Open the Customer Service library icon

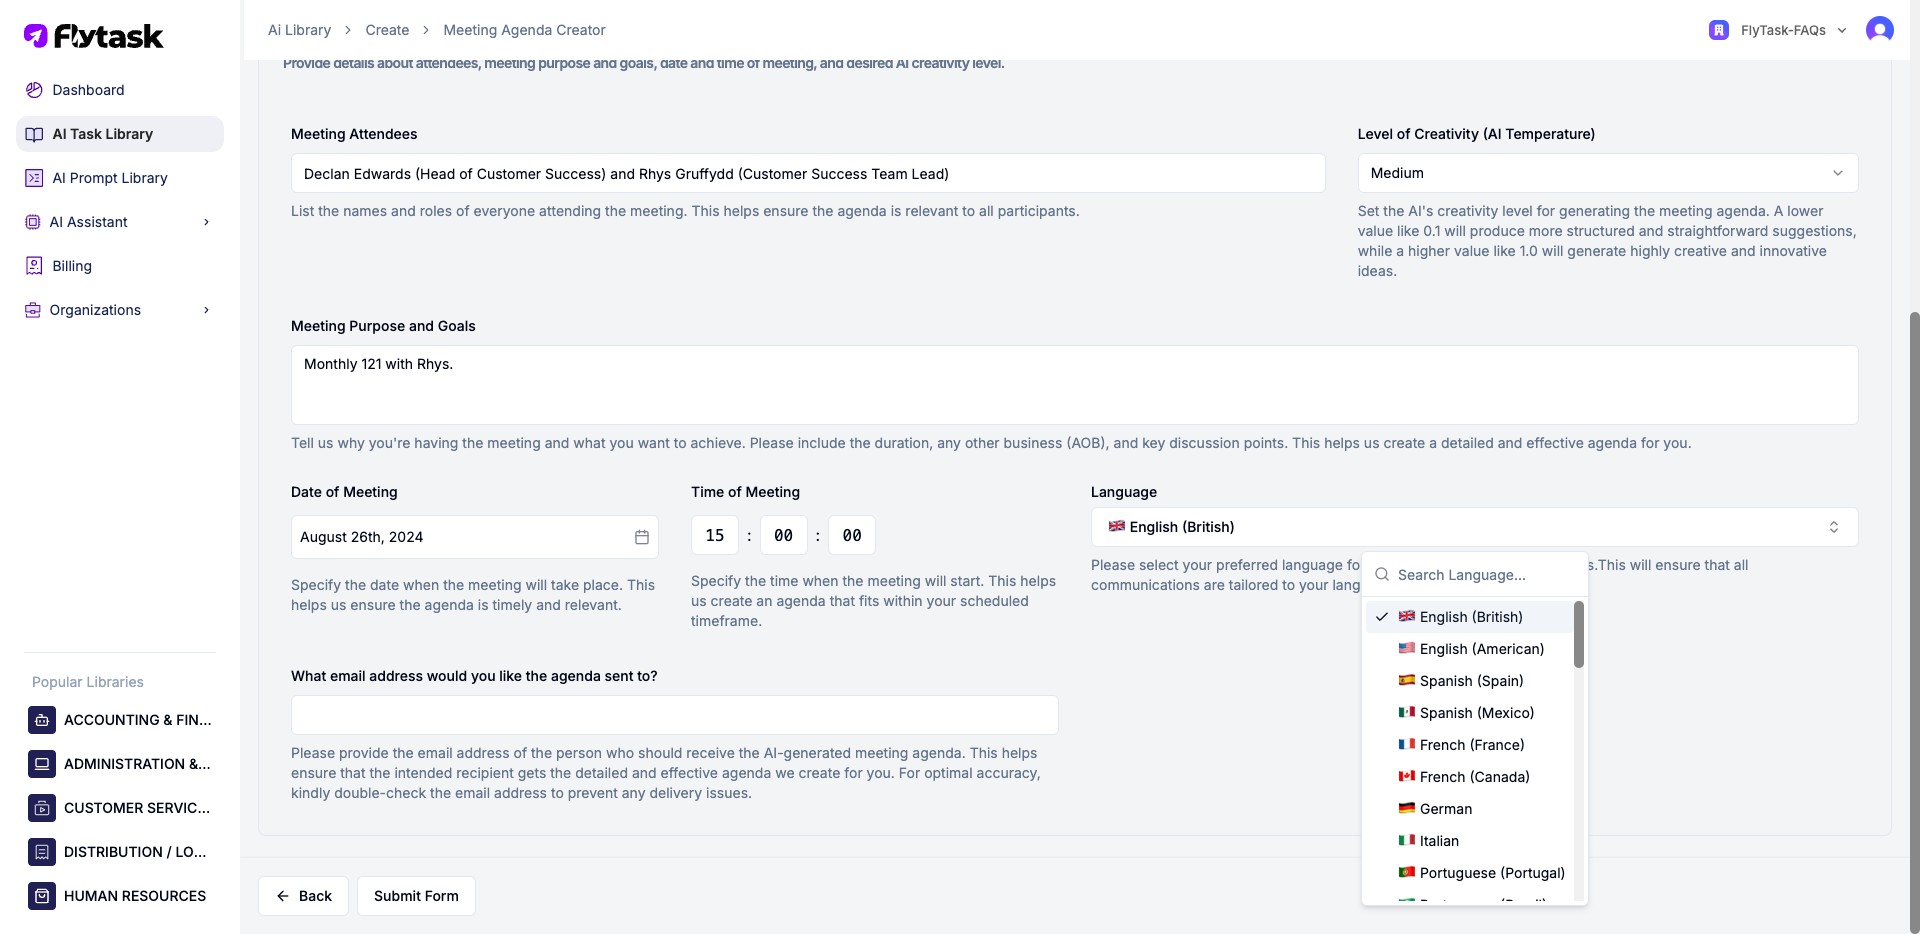coord(42,808)
